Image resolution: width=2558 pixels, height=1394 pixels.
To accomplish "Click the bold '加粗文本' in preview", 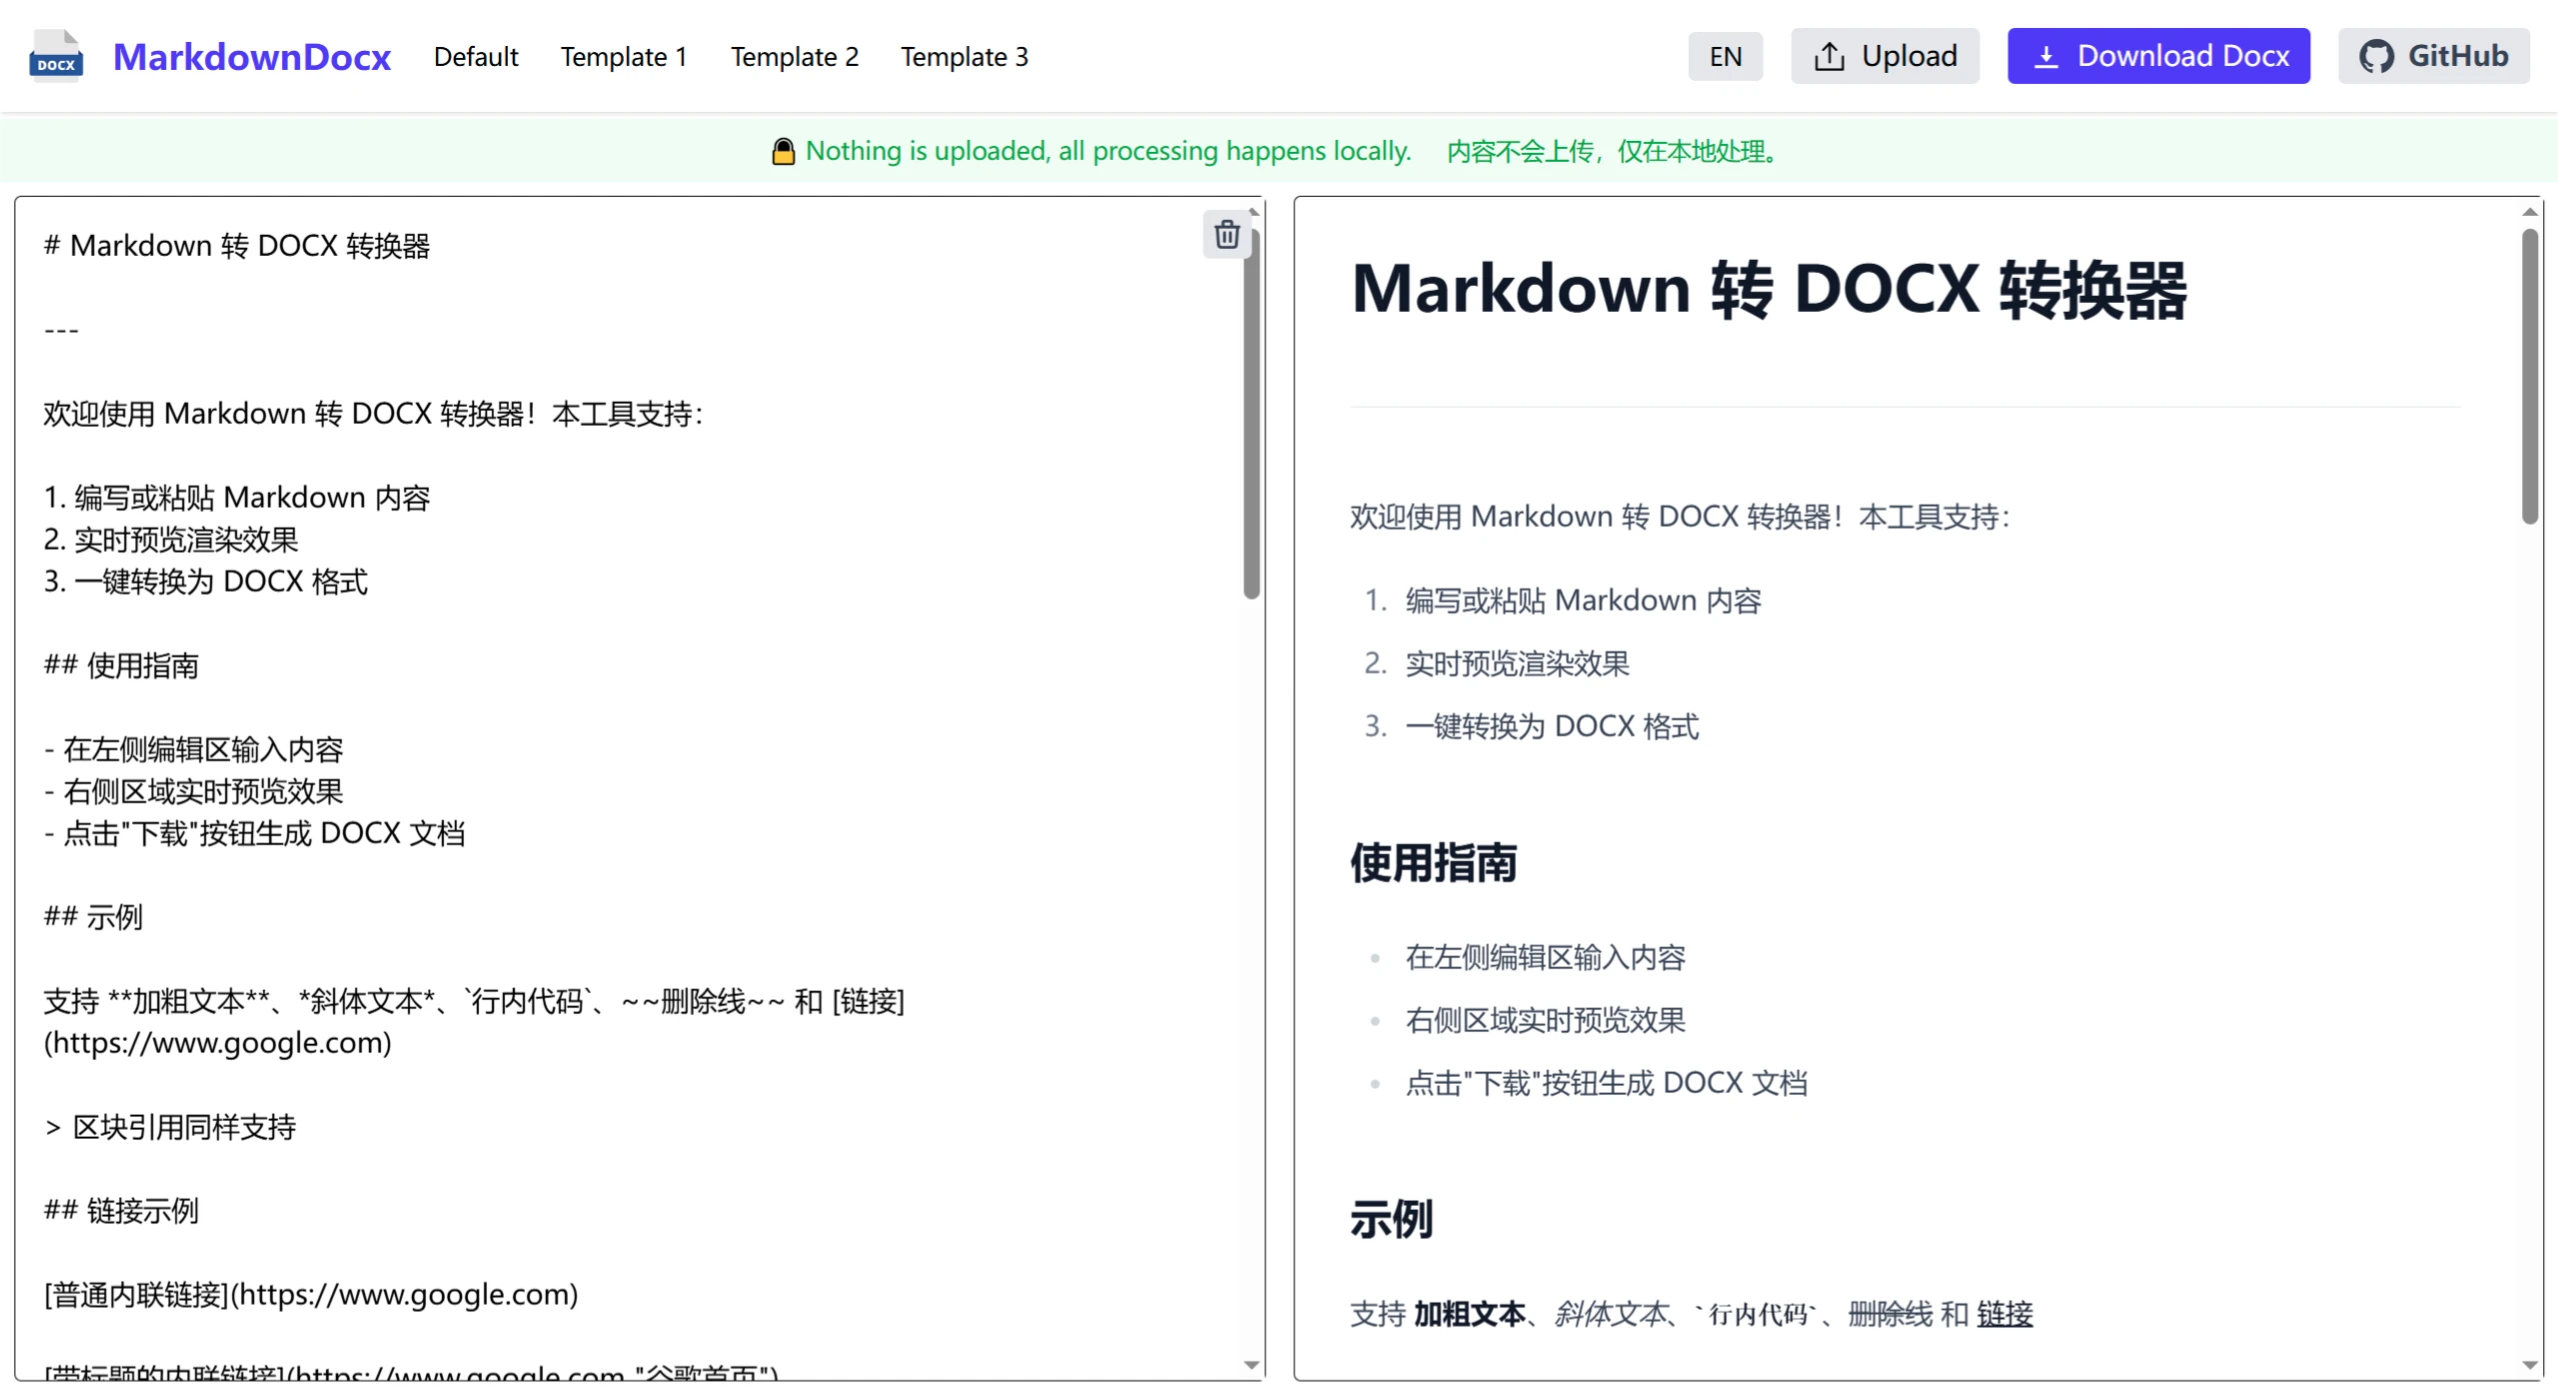I will point(1469,1313).
